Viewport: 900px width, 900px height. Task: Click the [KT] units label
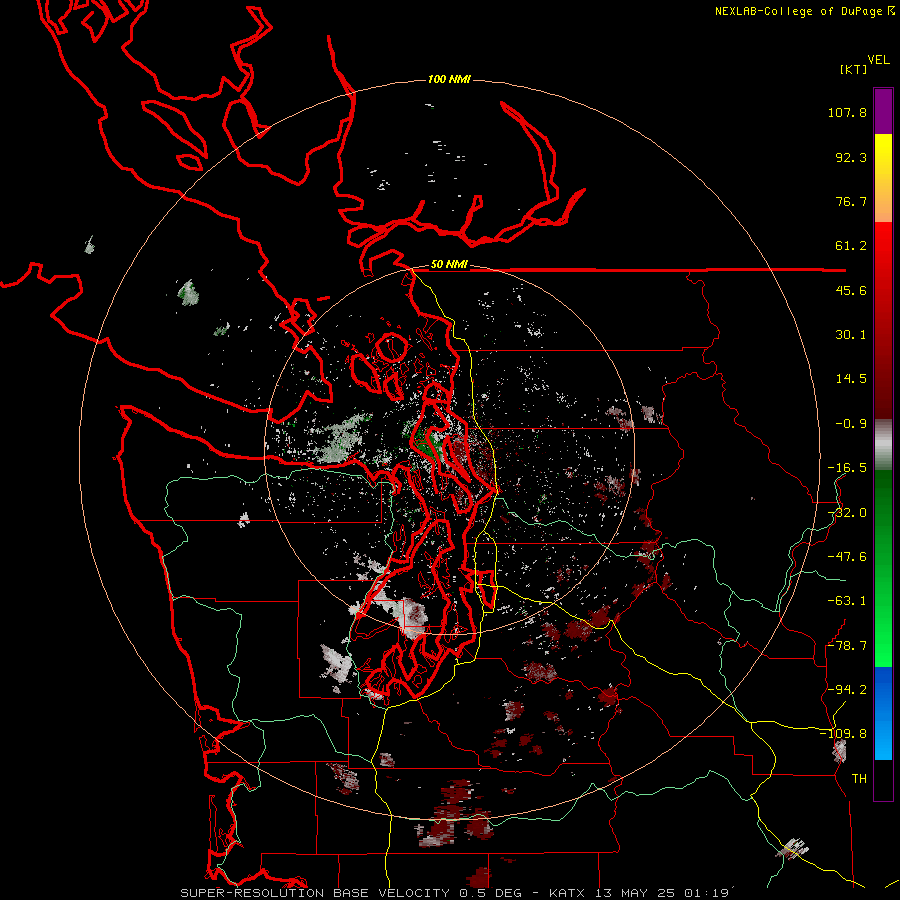tap(853, 69)
